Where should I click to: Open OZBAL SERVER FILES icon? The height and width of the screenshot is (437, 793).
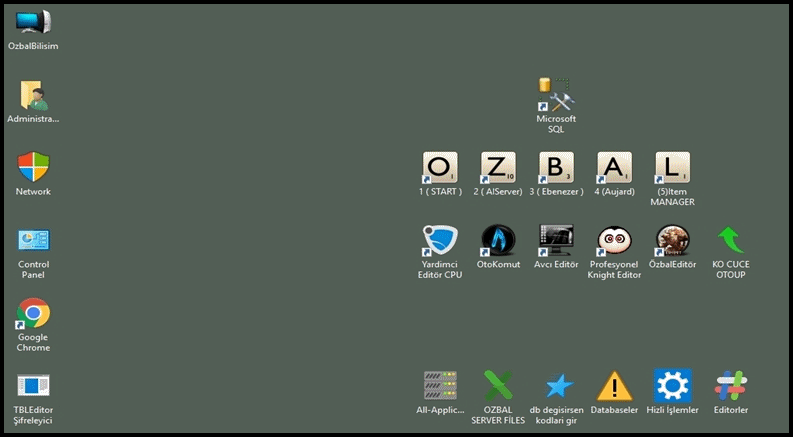point(498,386)
